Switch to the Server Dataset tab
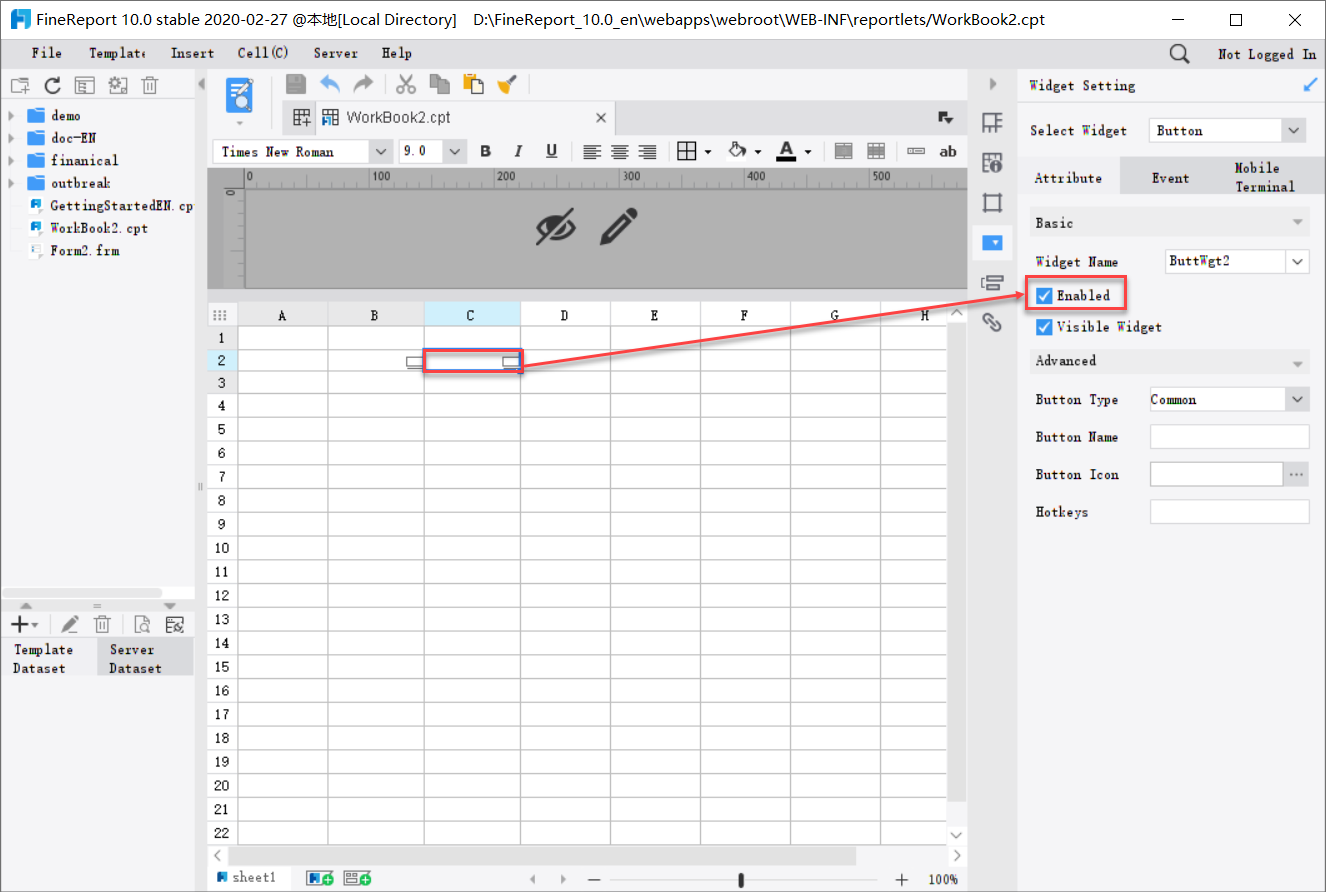1326x892 pixels. coord(145,659)
